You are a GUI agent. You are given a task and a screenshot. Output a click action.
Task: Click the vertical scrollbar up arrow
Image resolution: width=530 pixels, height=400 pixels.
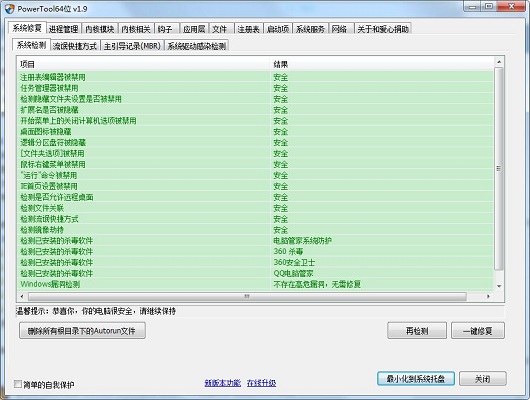(499, 62)
